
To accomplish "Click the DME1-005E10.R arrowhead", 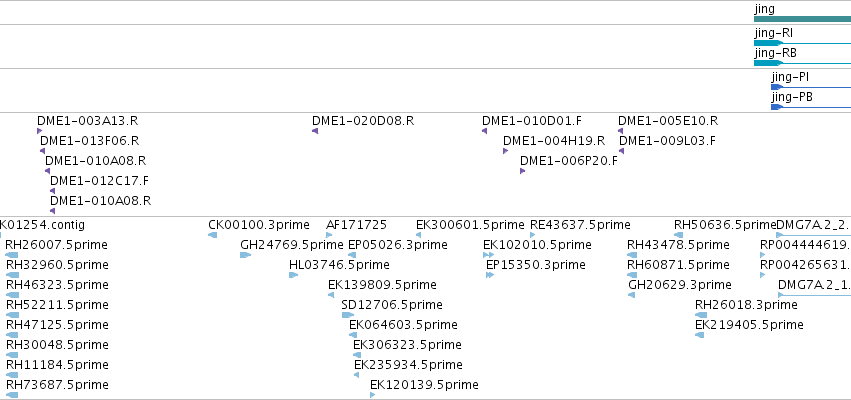I will tap(620, 131).
